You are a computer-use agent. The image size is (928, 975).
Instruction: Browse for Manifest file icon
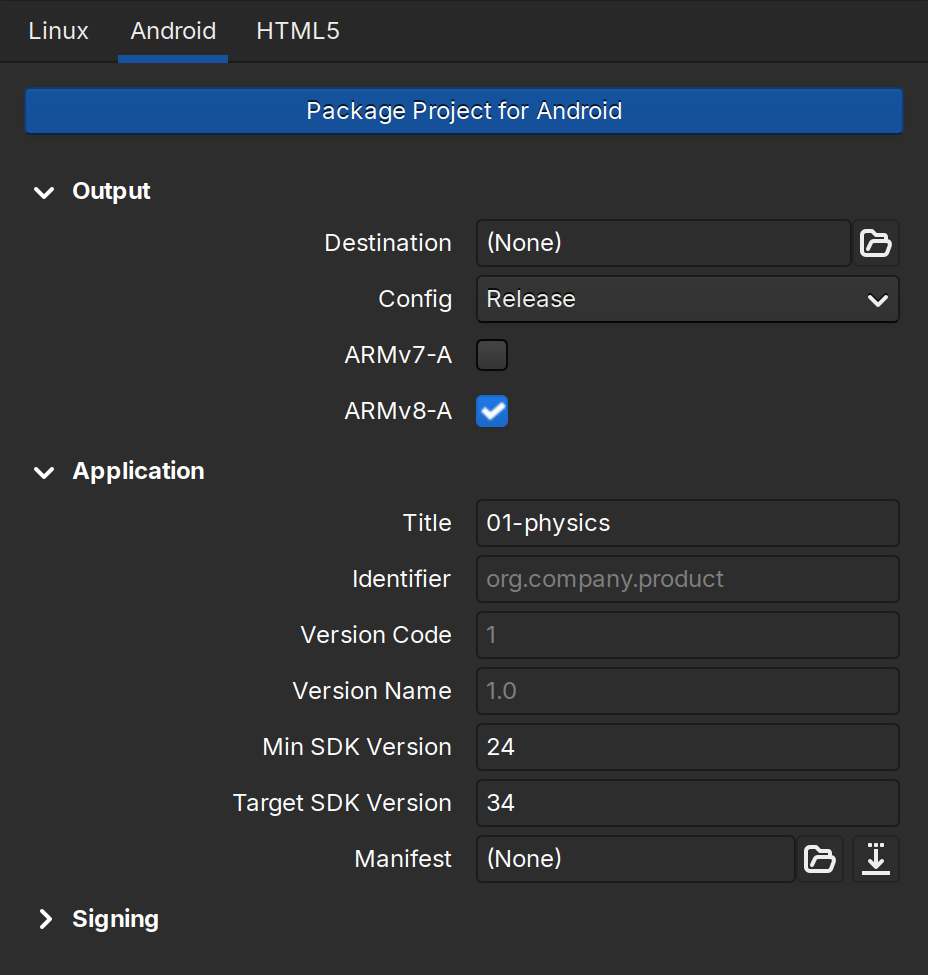820,859
